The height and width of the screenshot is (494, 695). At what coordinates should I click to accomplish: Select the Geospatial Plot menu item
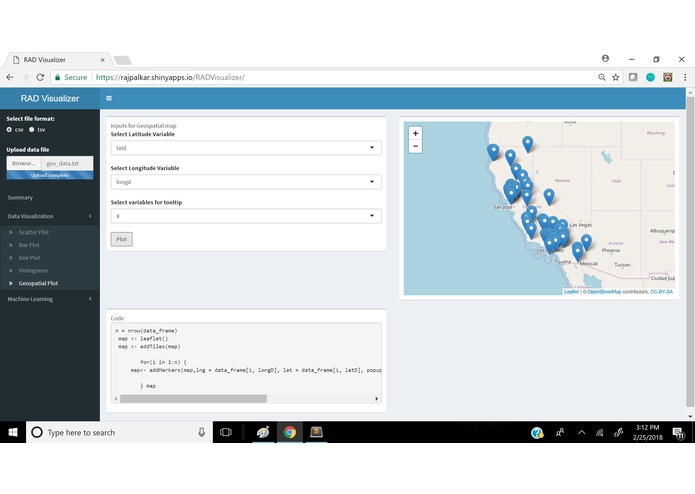[x=38, y=283]
